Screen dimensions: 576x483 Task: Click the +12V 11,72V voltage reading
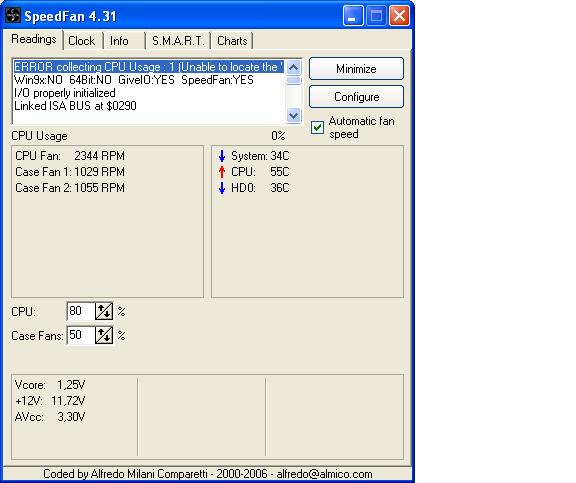50,401
